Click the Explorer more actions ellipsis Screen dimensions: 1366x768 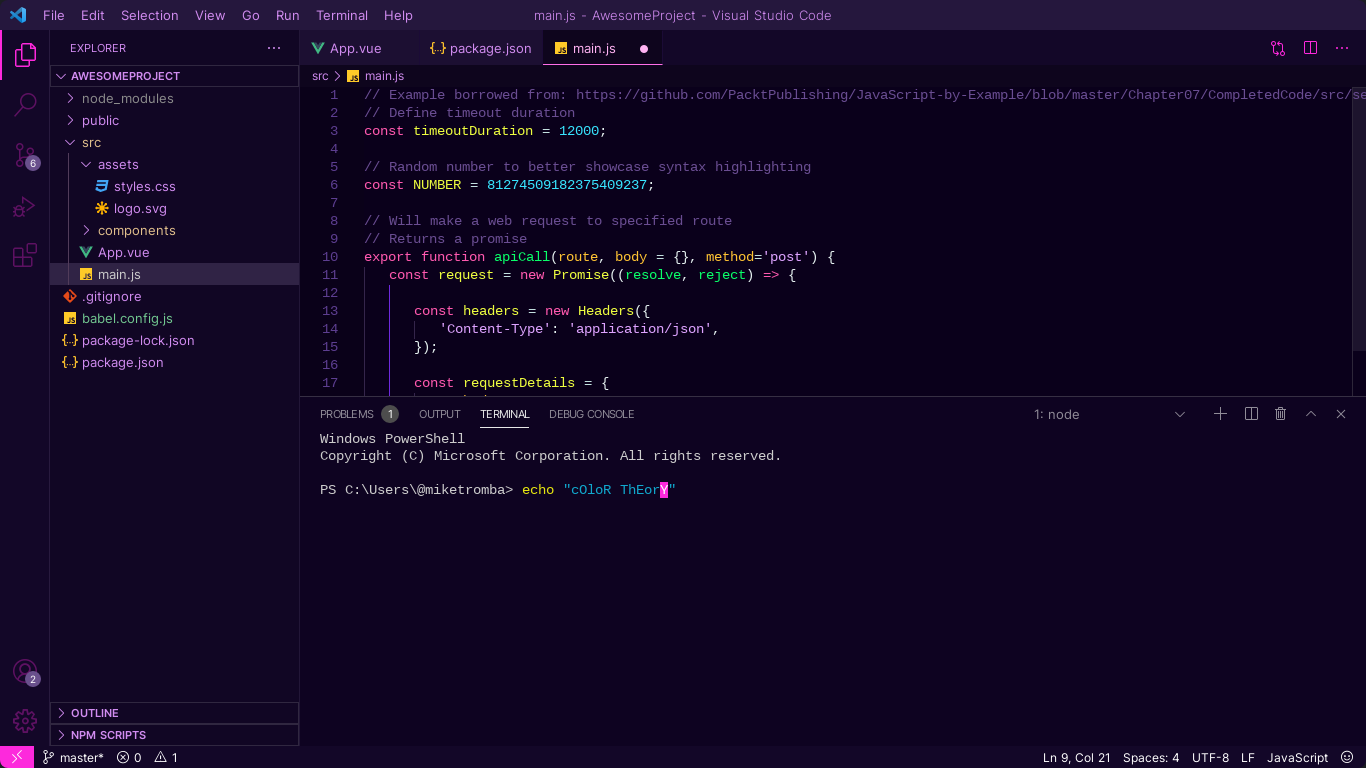(274, 48)
